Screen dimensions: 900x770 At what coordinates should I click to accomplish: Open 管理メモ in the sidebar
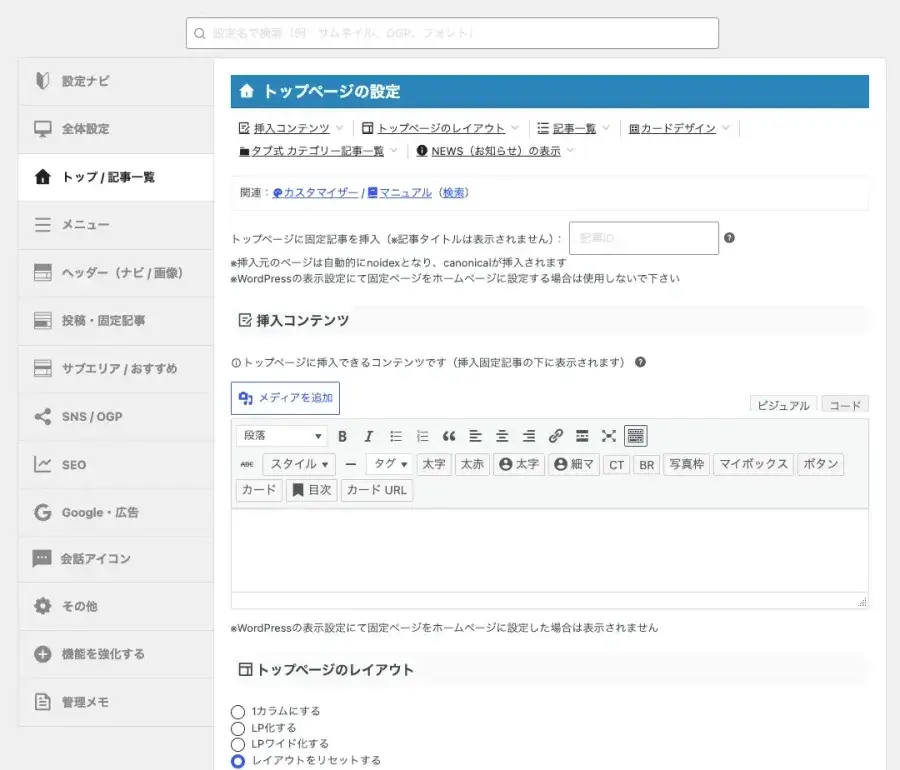(x=116, y=702)
